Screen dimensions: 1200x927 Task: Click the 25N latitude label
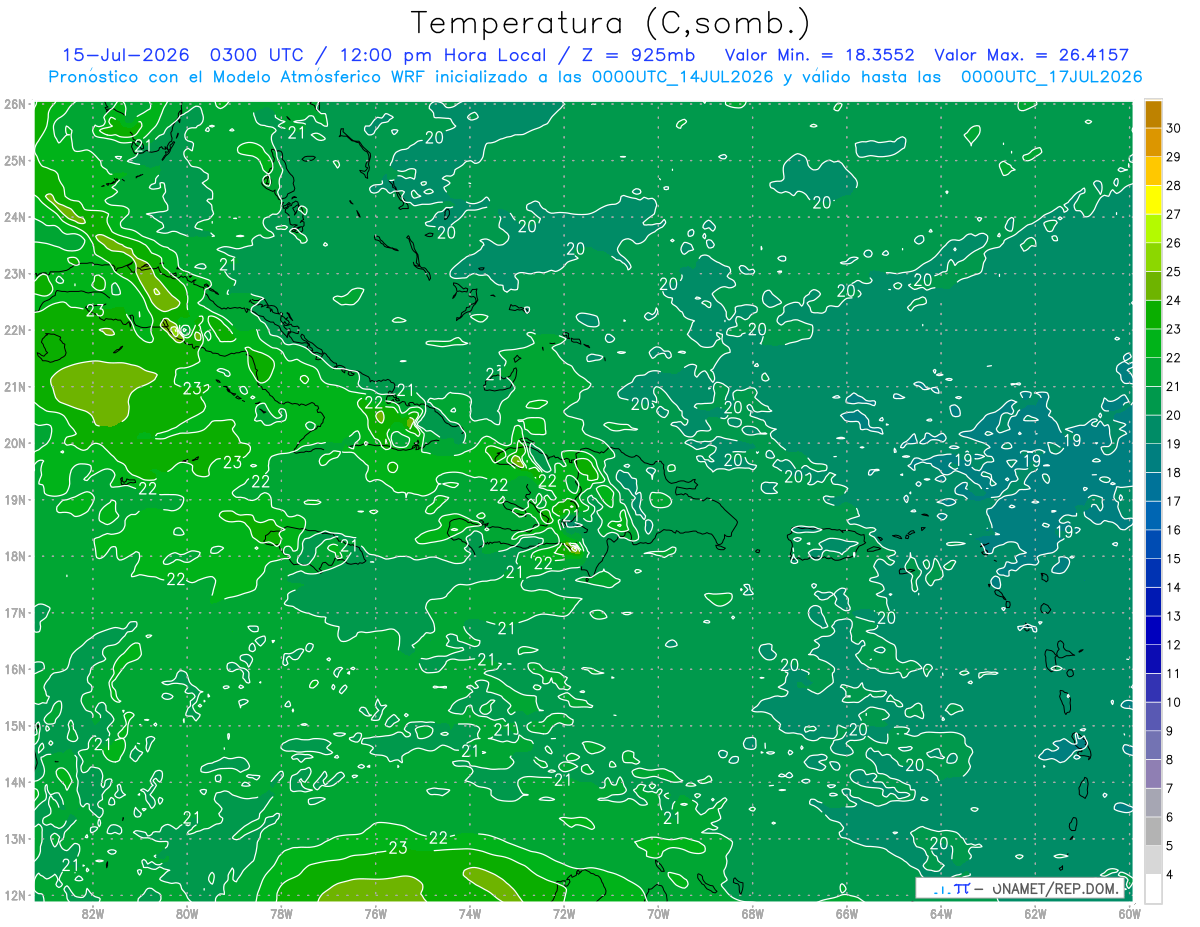click(x=14, y=161)
